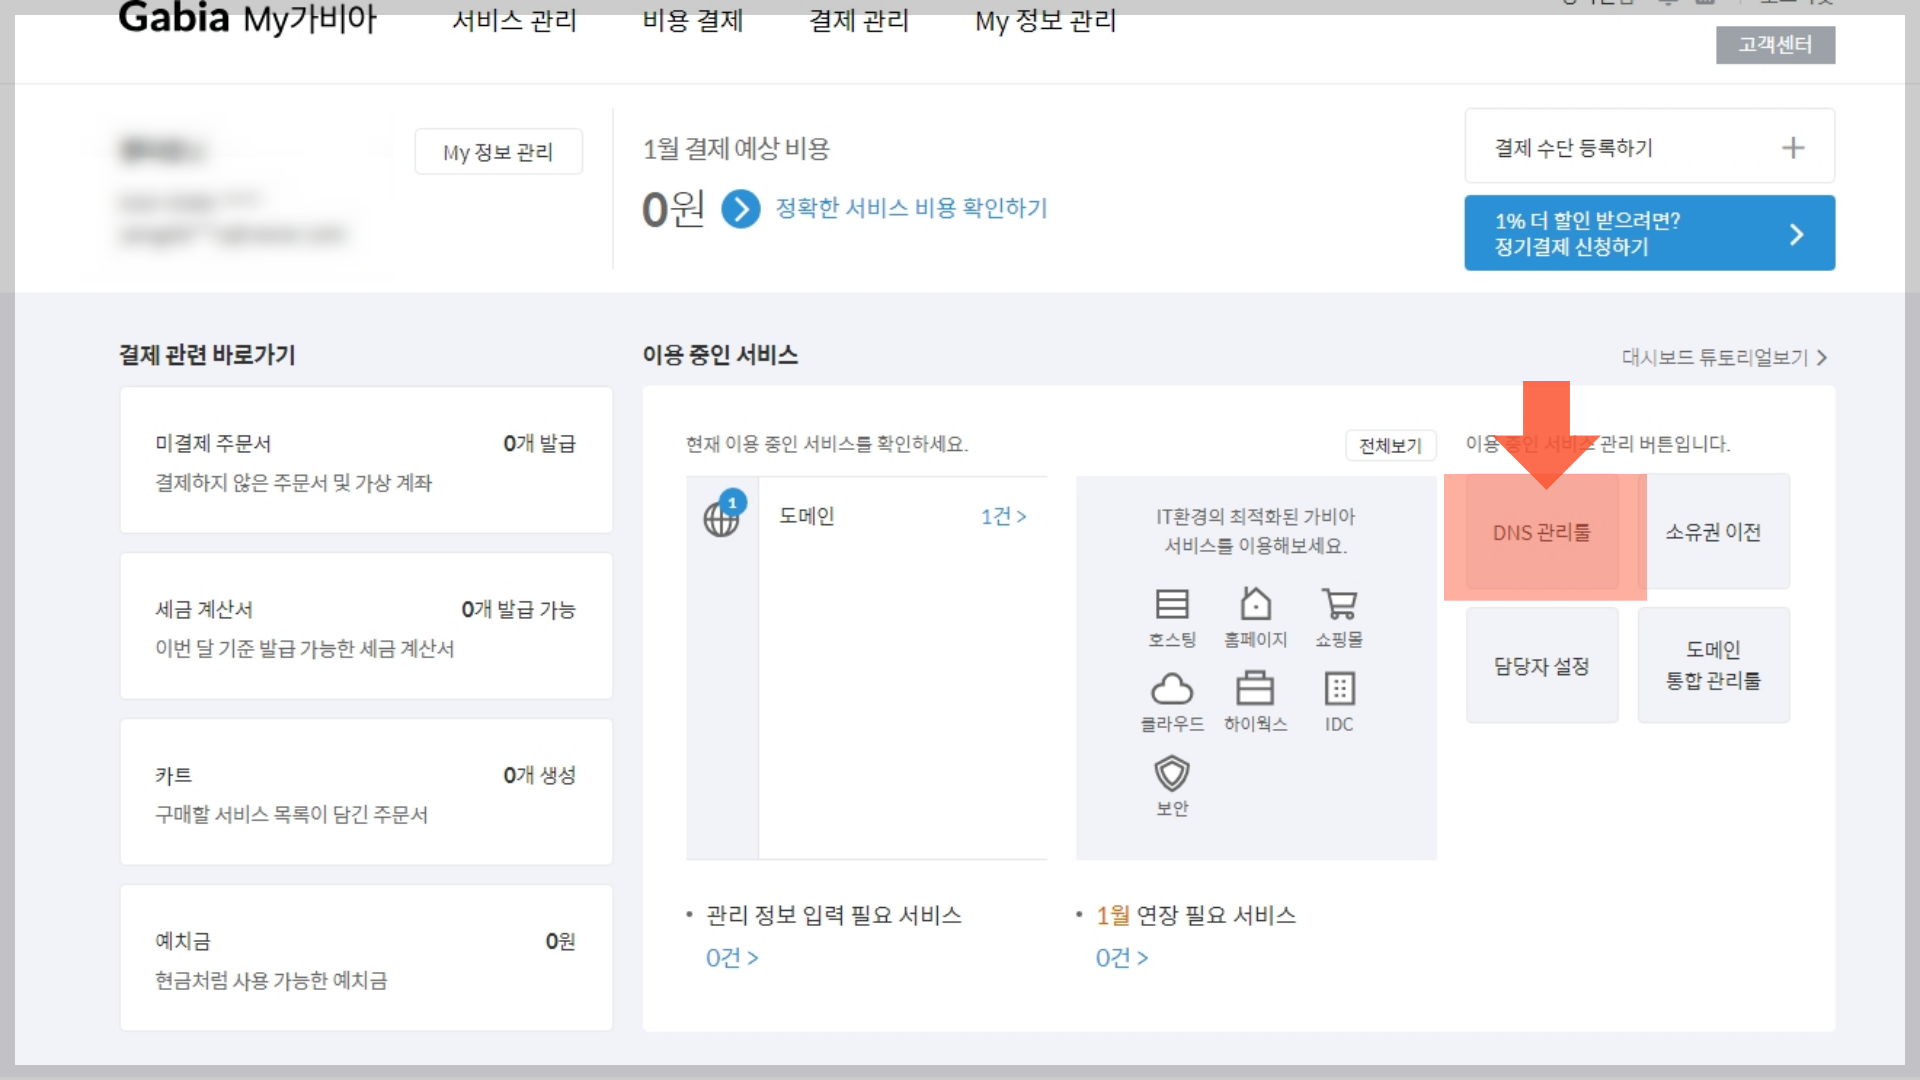Screen dimensions: 1920x1080
Task: Click blue arrow circle next to 0원
Action: 741,209
